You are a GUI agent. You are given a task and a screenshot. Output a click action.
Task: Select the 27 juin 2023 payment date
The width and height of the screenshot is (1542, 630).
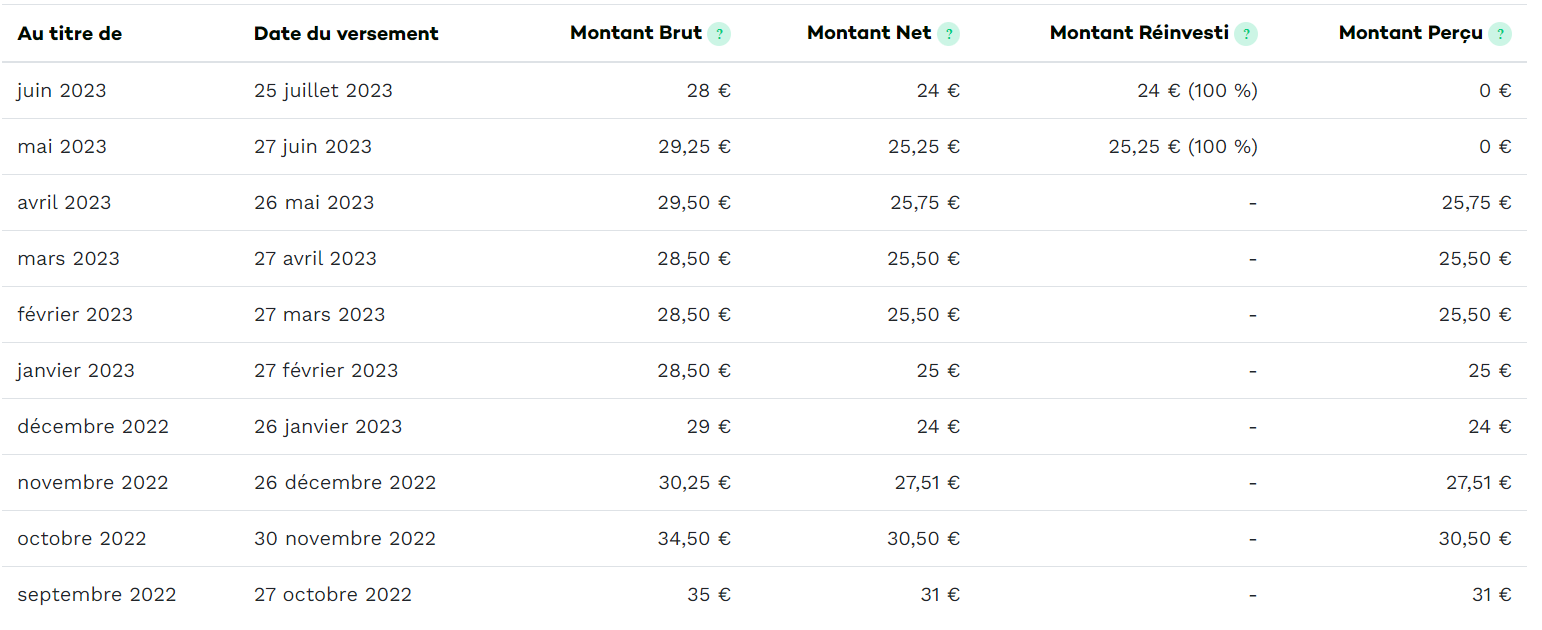point(313,147)
